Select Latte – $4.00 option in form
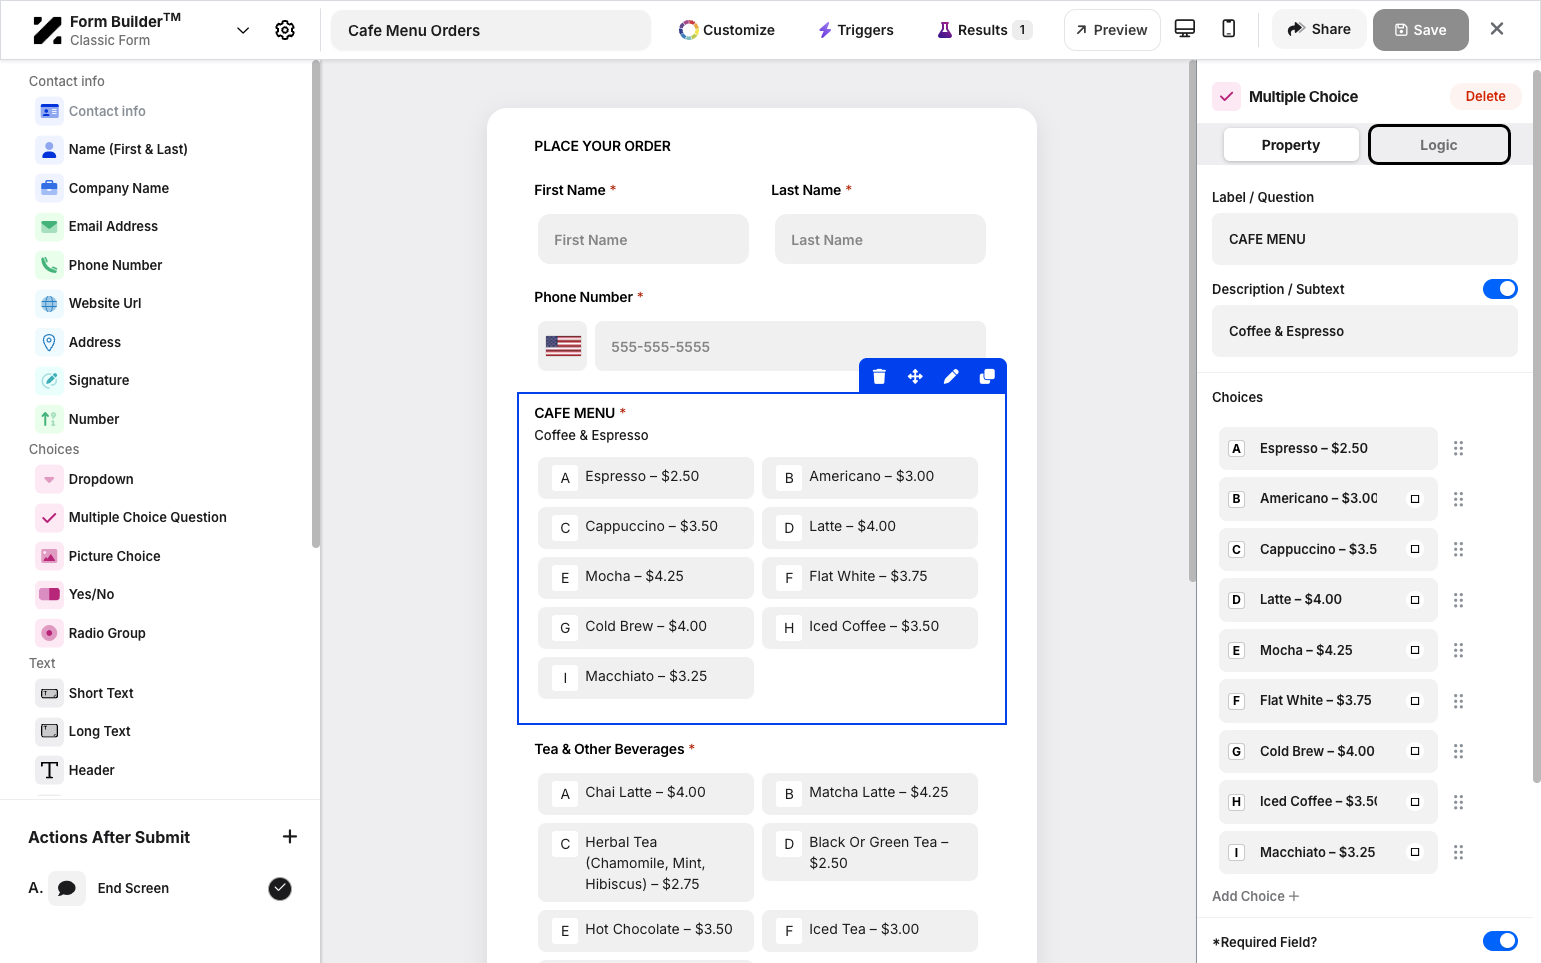Screen dimensions: 1541x963 coord(870,528)
